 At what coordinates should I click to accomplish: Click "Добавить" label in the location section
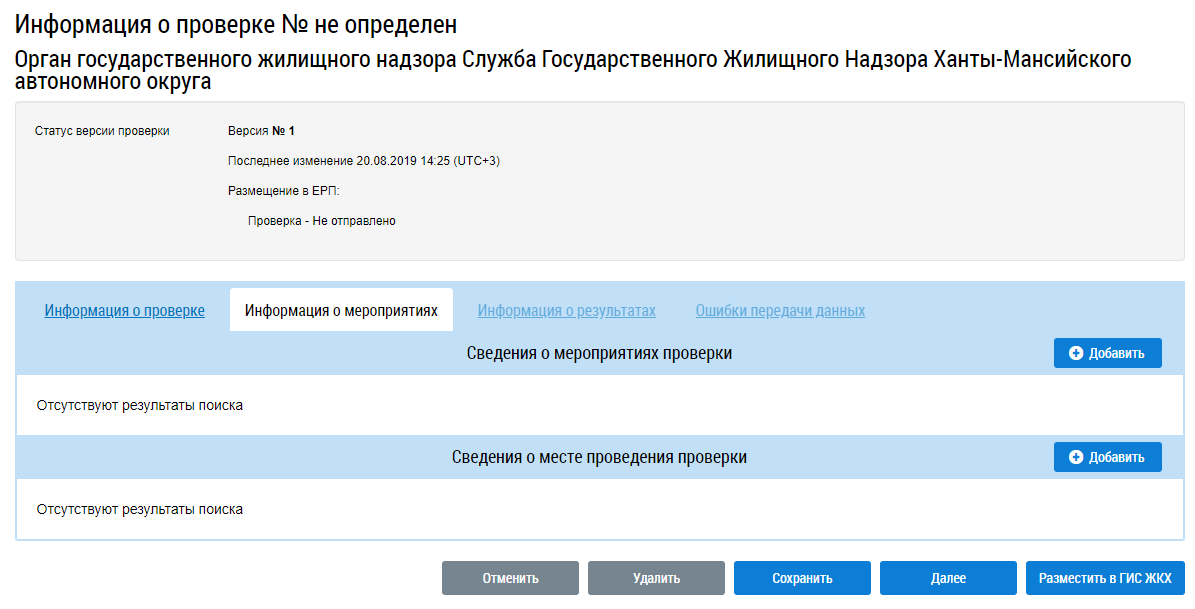tap(1116, 458)
